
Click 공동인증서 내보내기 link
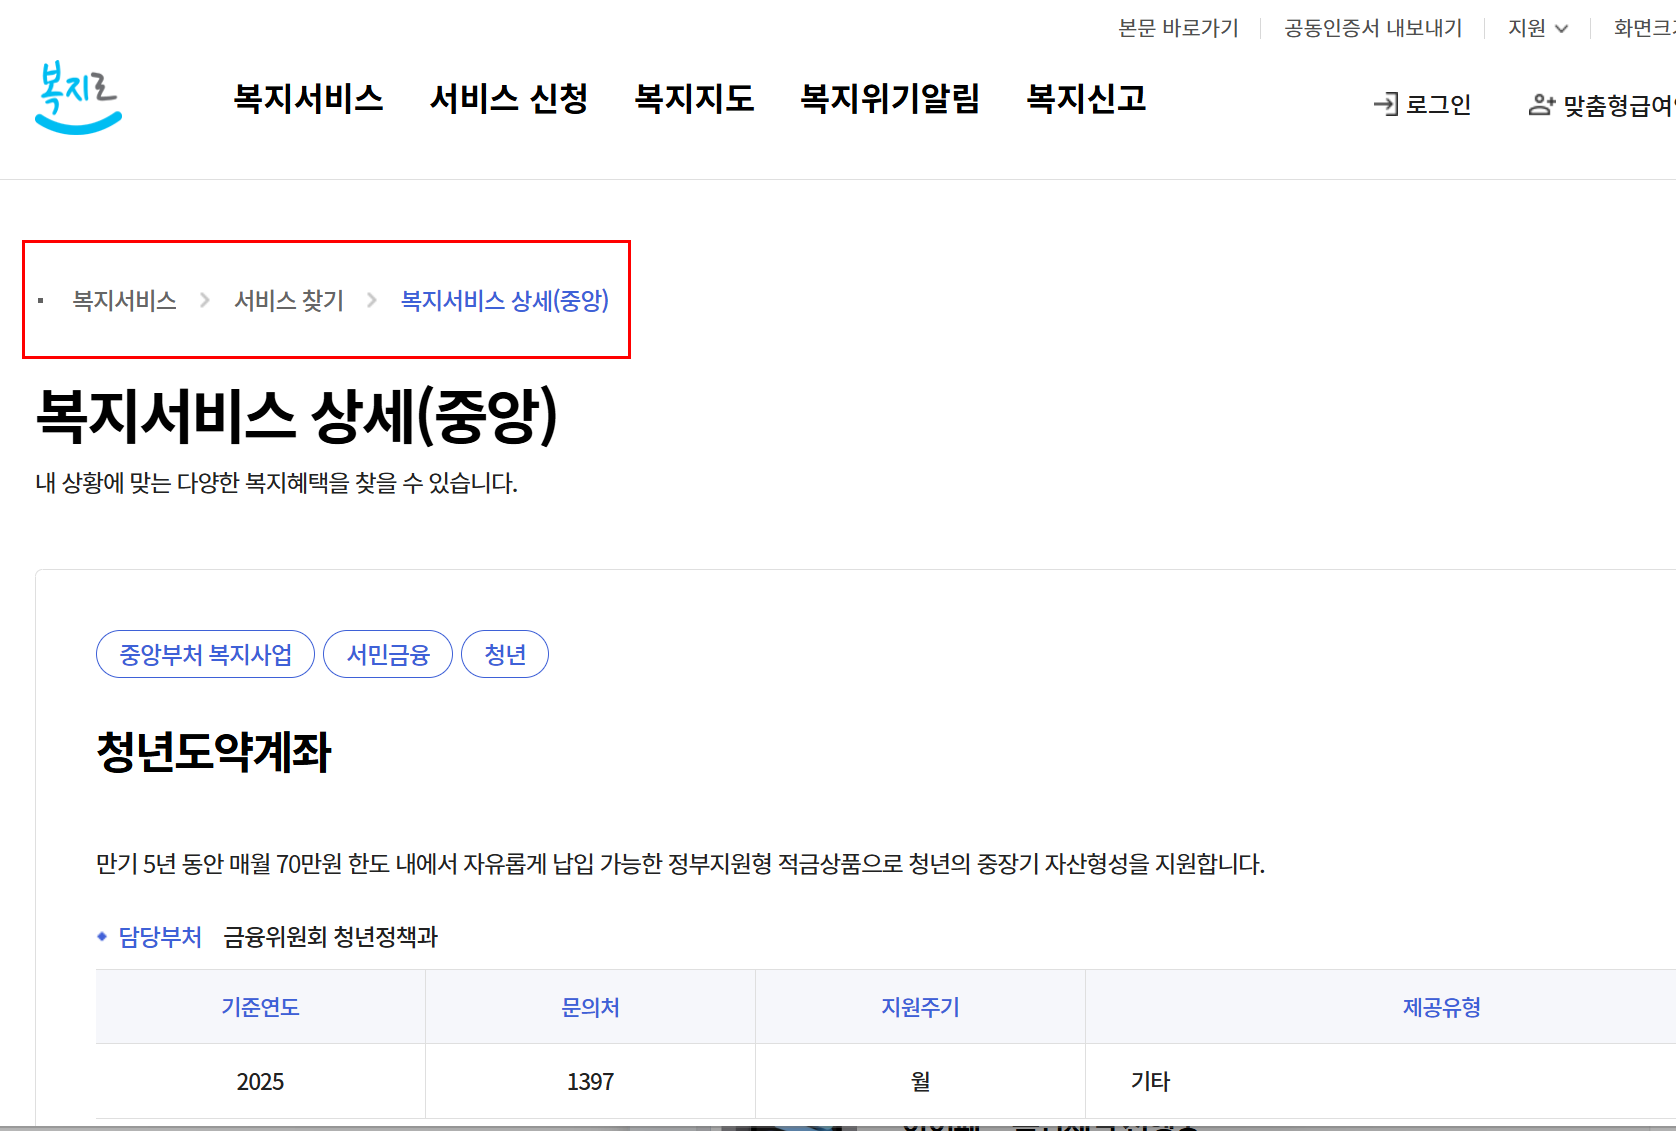[x=1373, y=28]
